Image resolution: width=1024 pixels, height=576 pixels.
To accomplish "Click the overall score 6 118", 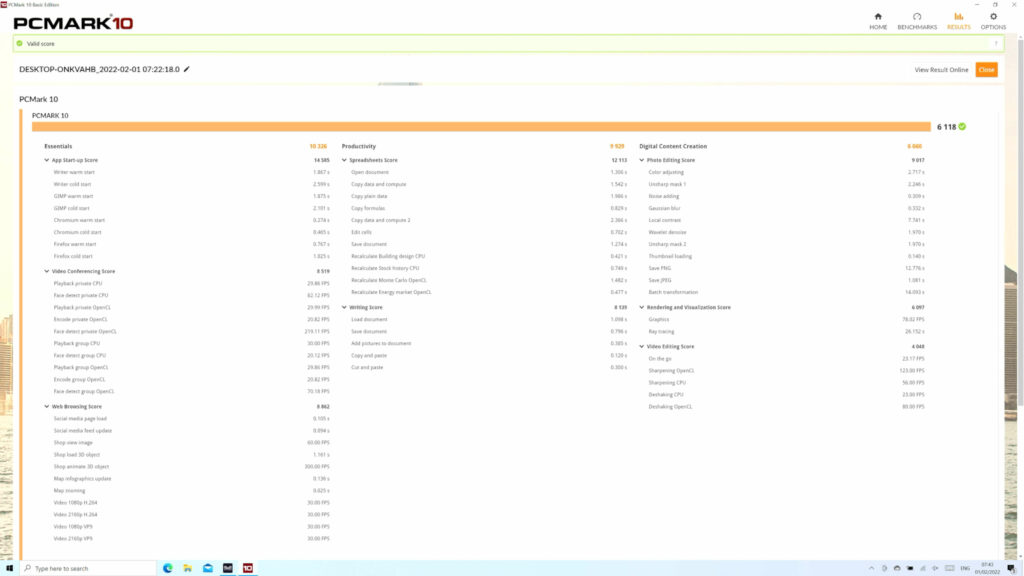I will pyautogui.click(x=946, y=127).
